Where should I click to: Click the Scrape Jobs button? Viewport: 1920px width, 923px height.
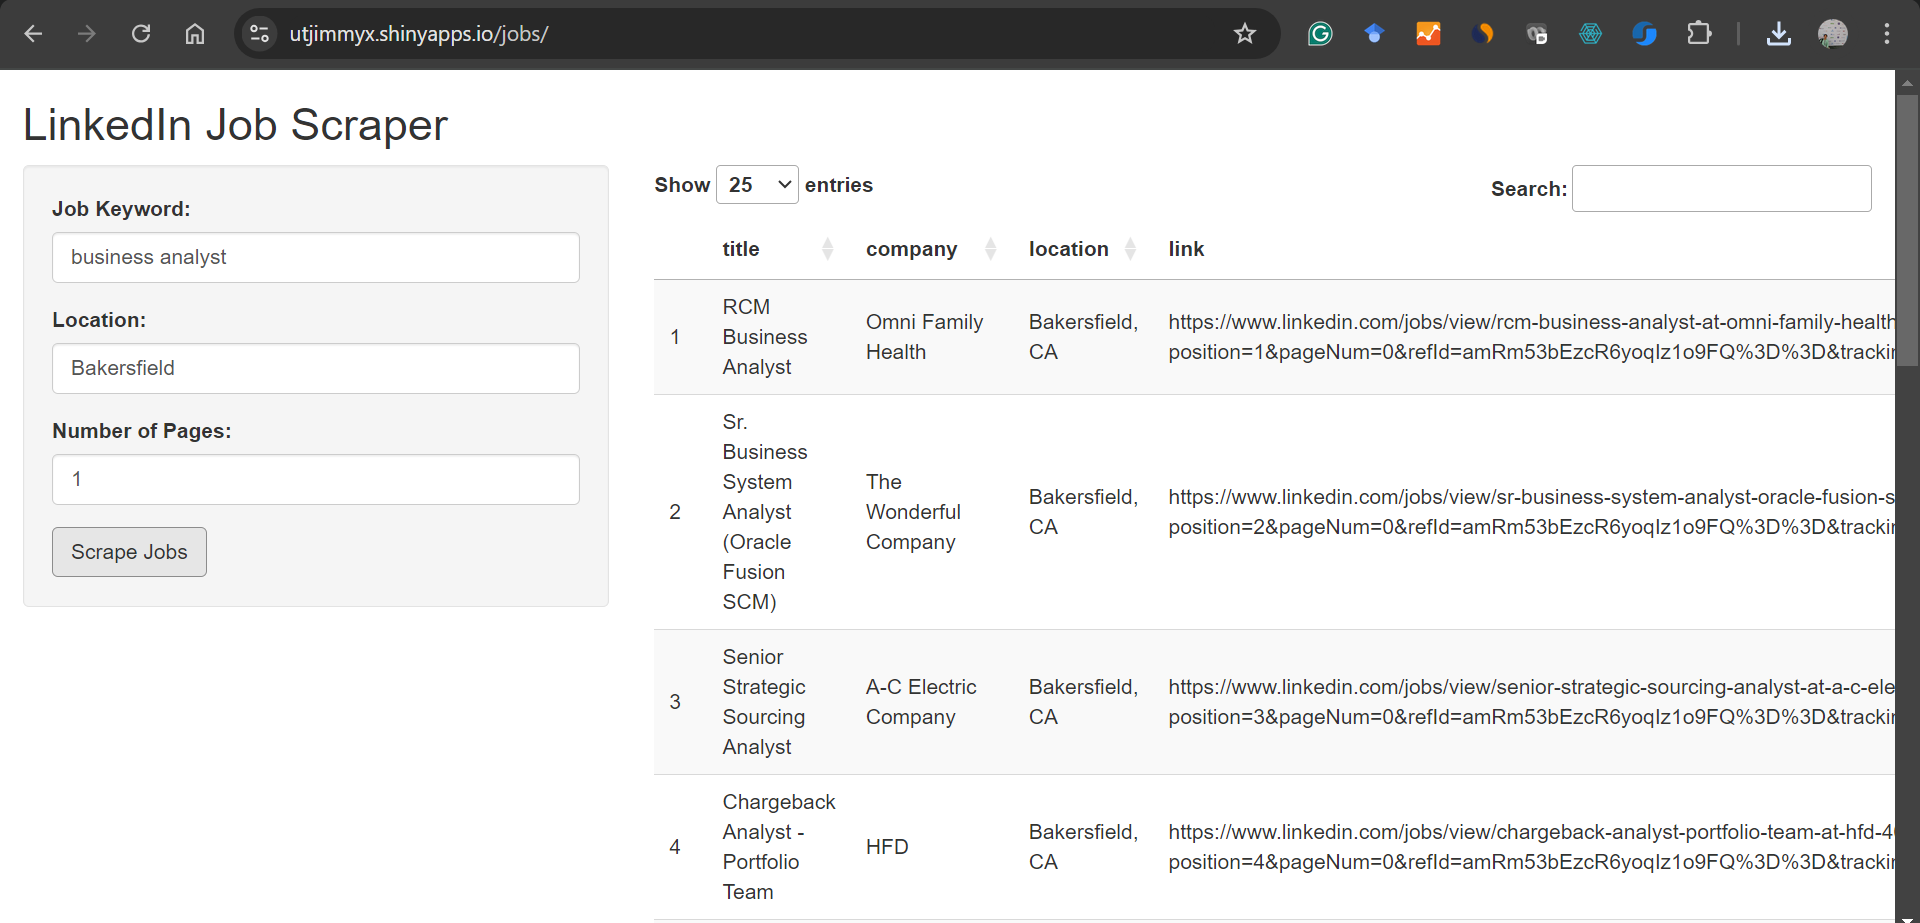coord(128,551)
